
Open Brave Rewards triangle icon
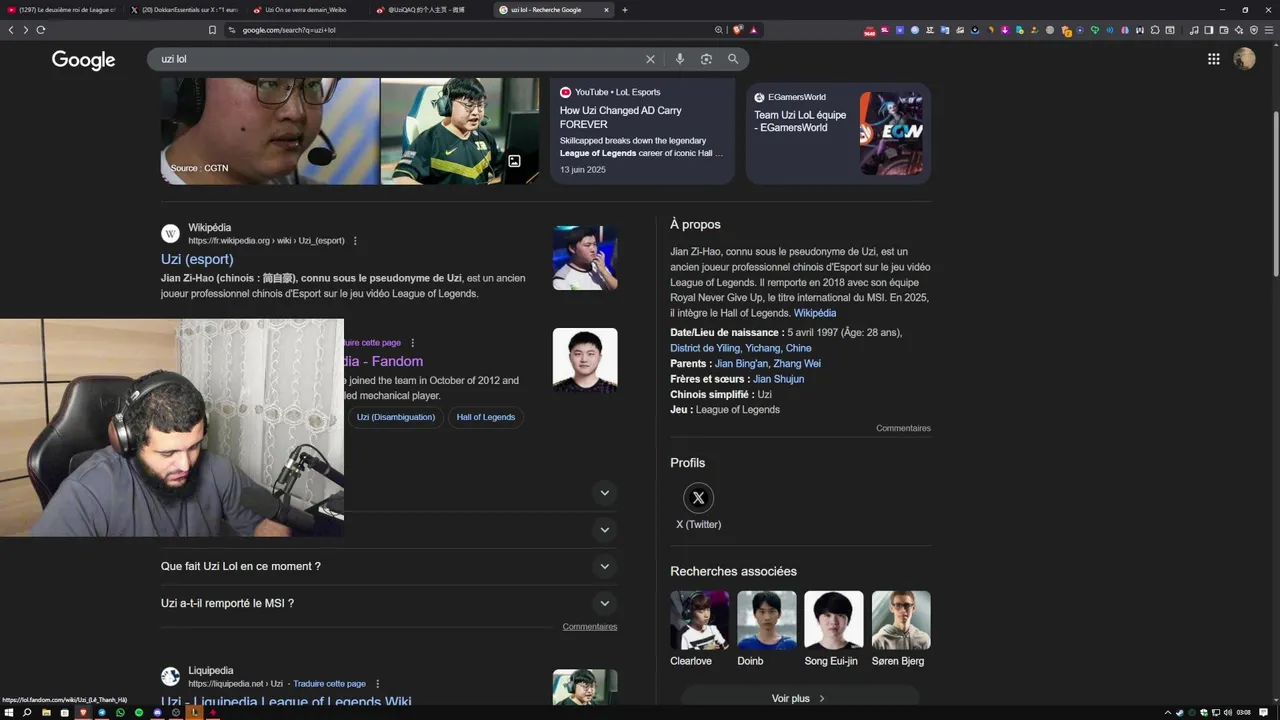pyautogui.click(x=753, y=30)
